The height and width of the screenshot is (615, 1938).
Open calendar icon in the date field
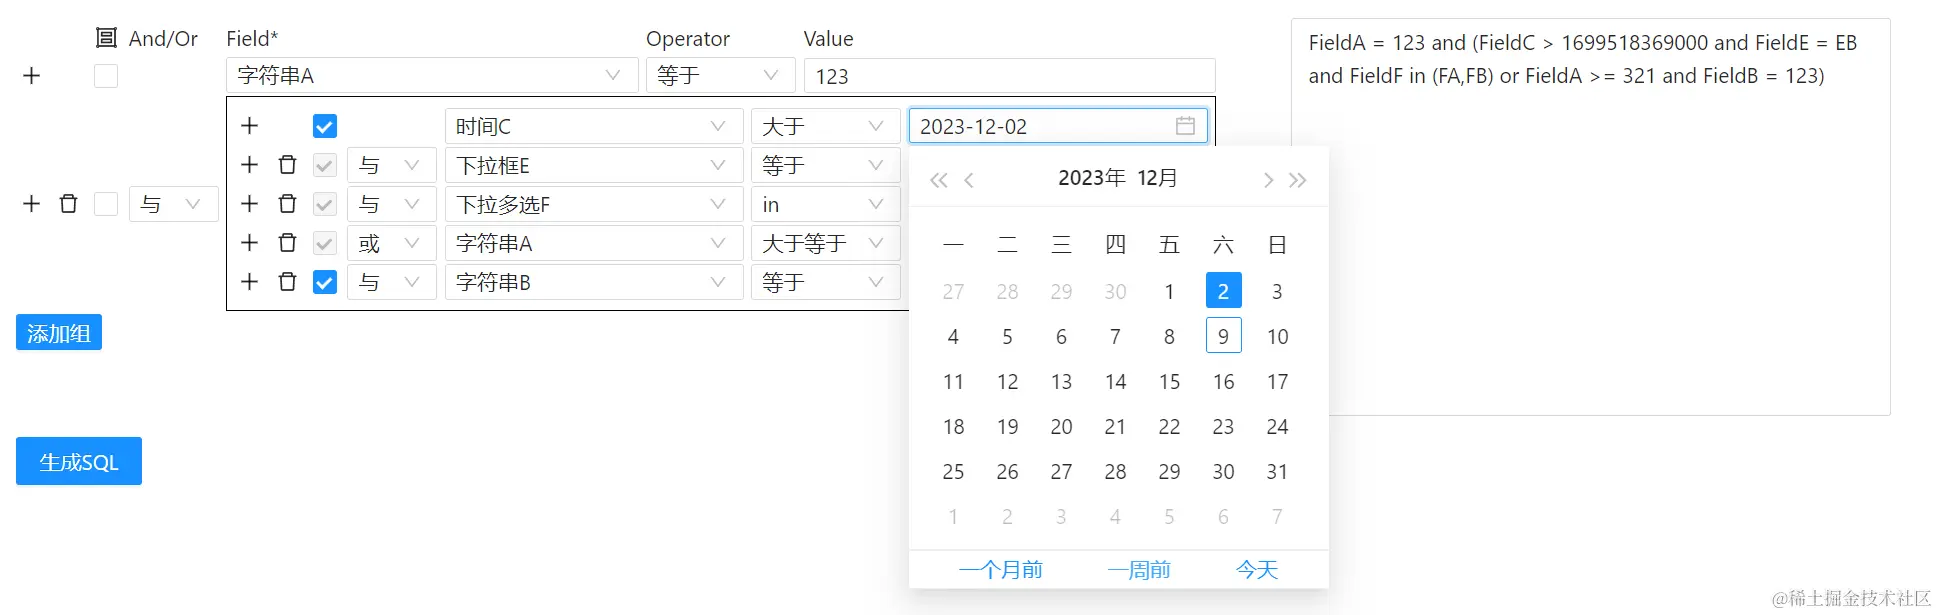tap(1185, 126)
